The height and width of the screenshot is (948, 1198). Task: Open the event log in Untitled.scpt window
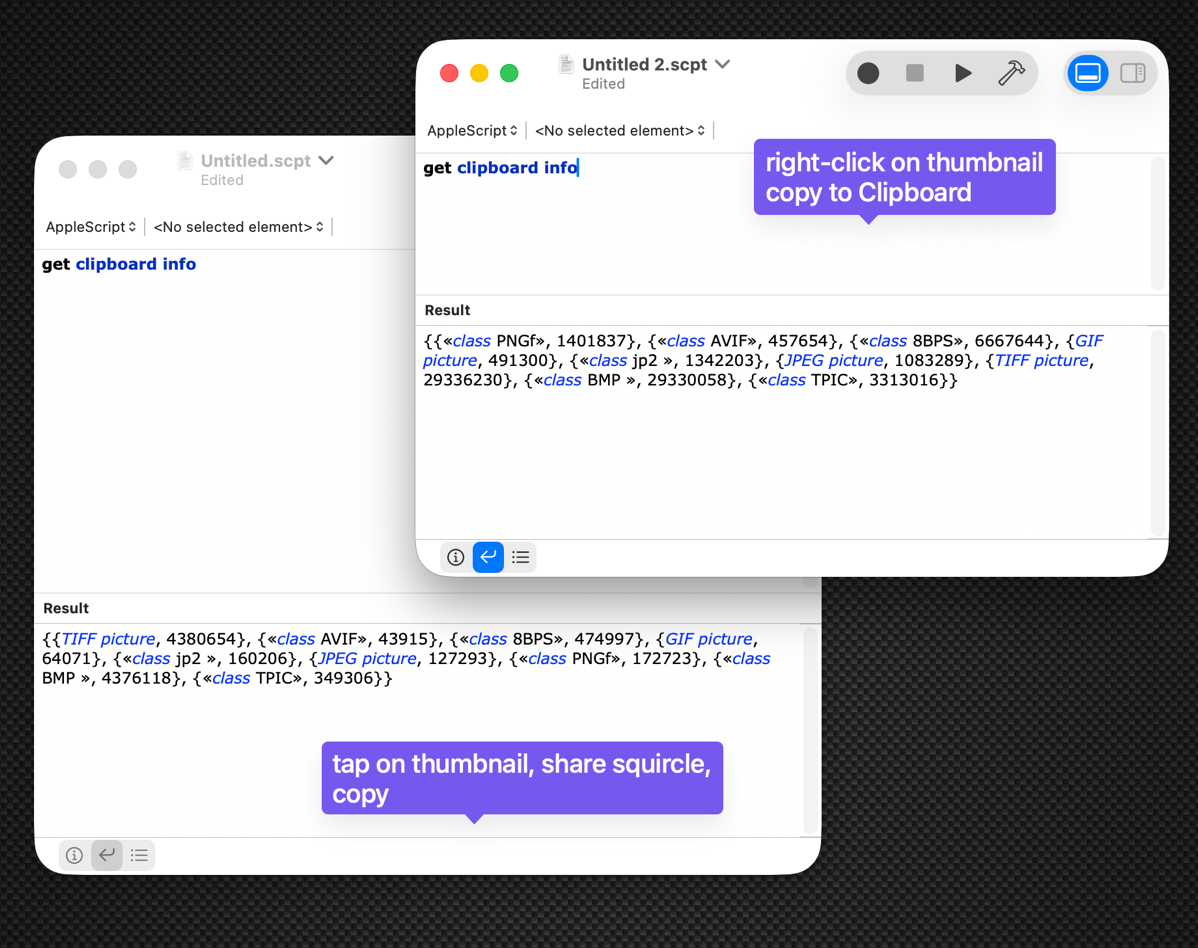coord(139,855)
